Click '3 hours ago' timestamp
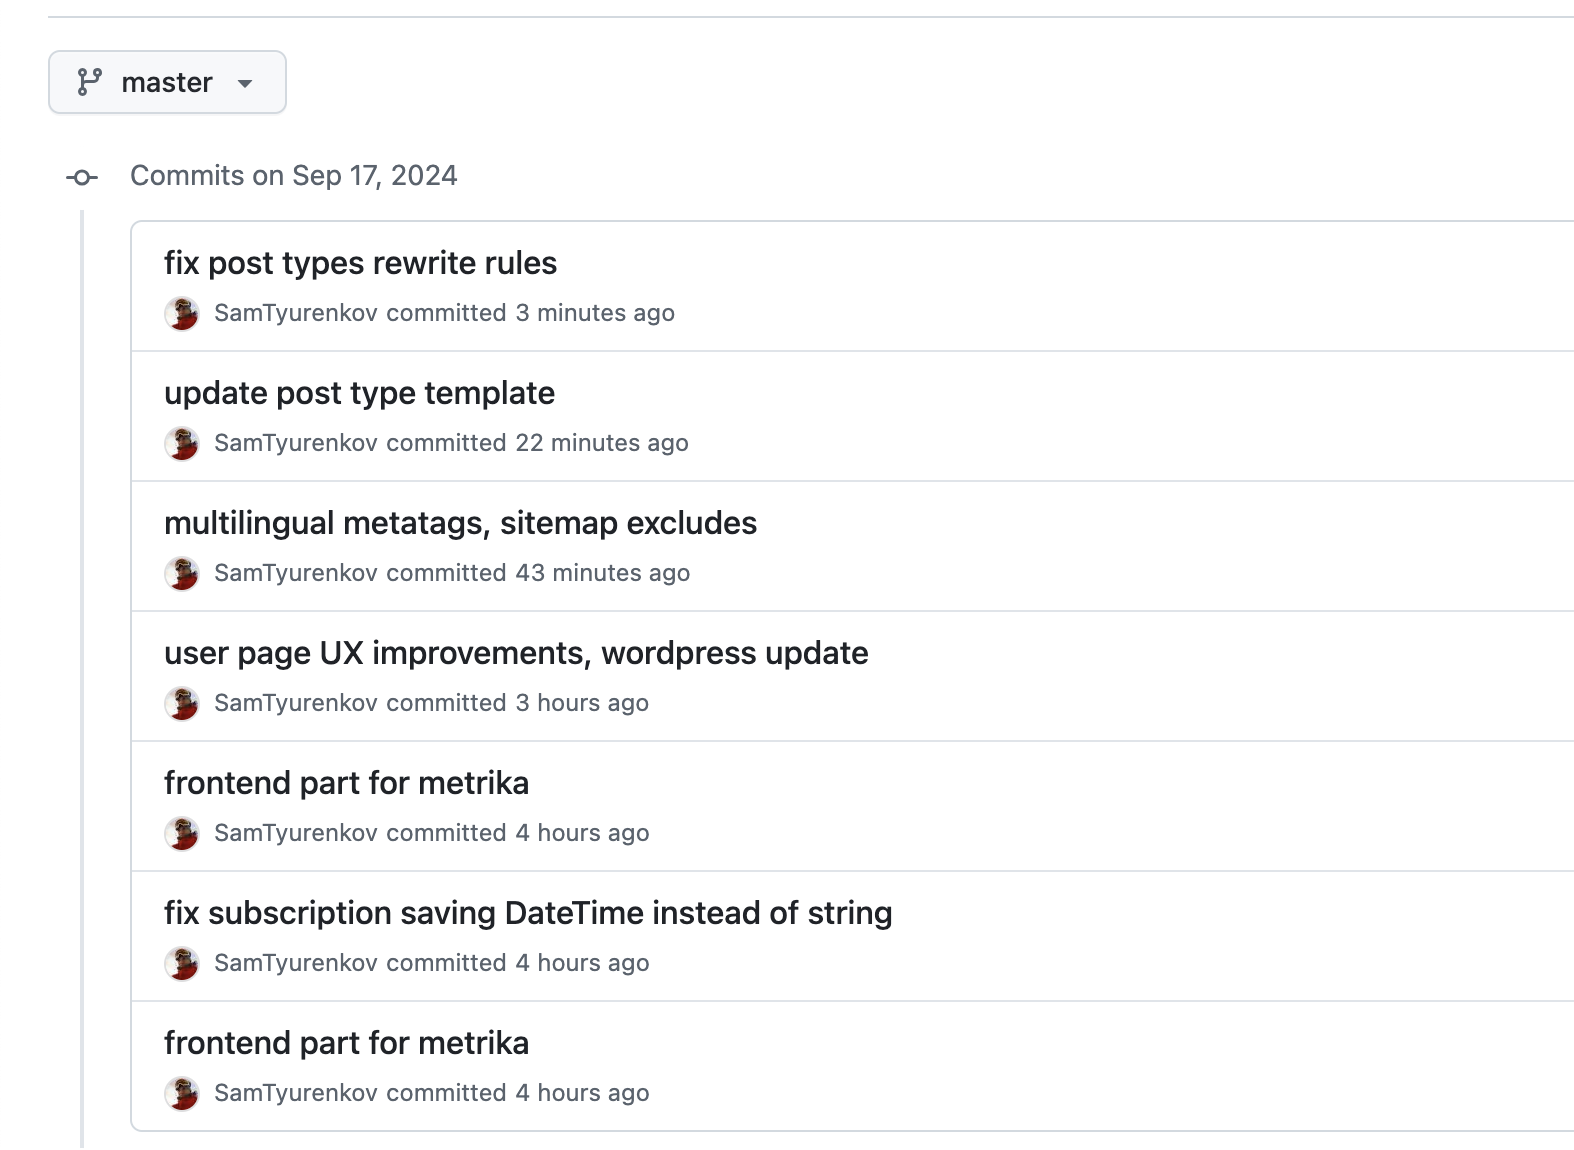Viewport: 1574px width, 1150px height. 582,703
